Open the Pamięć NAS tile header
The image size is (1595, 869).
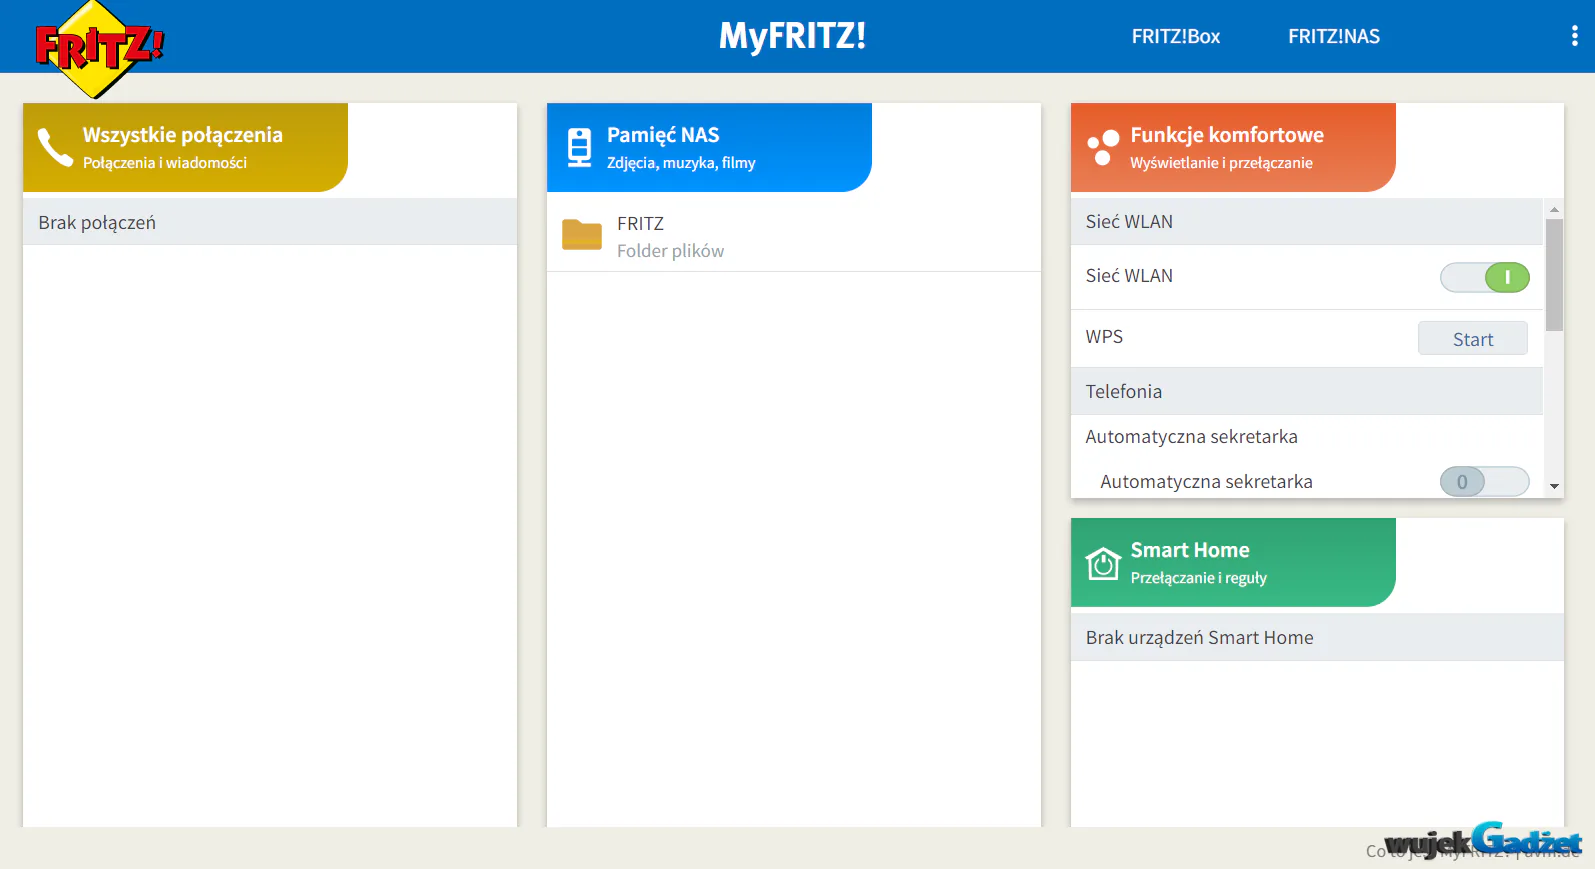[x=709, y=147]
